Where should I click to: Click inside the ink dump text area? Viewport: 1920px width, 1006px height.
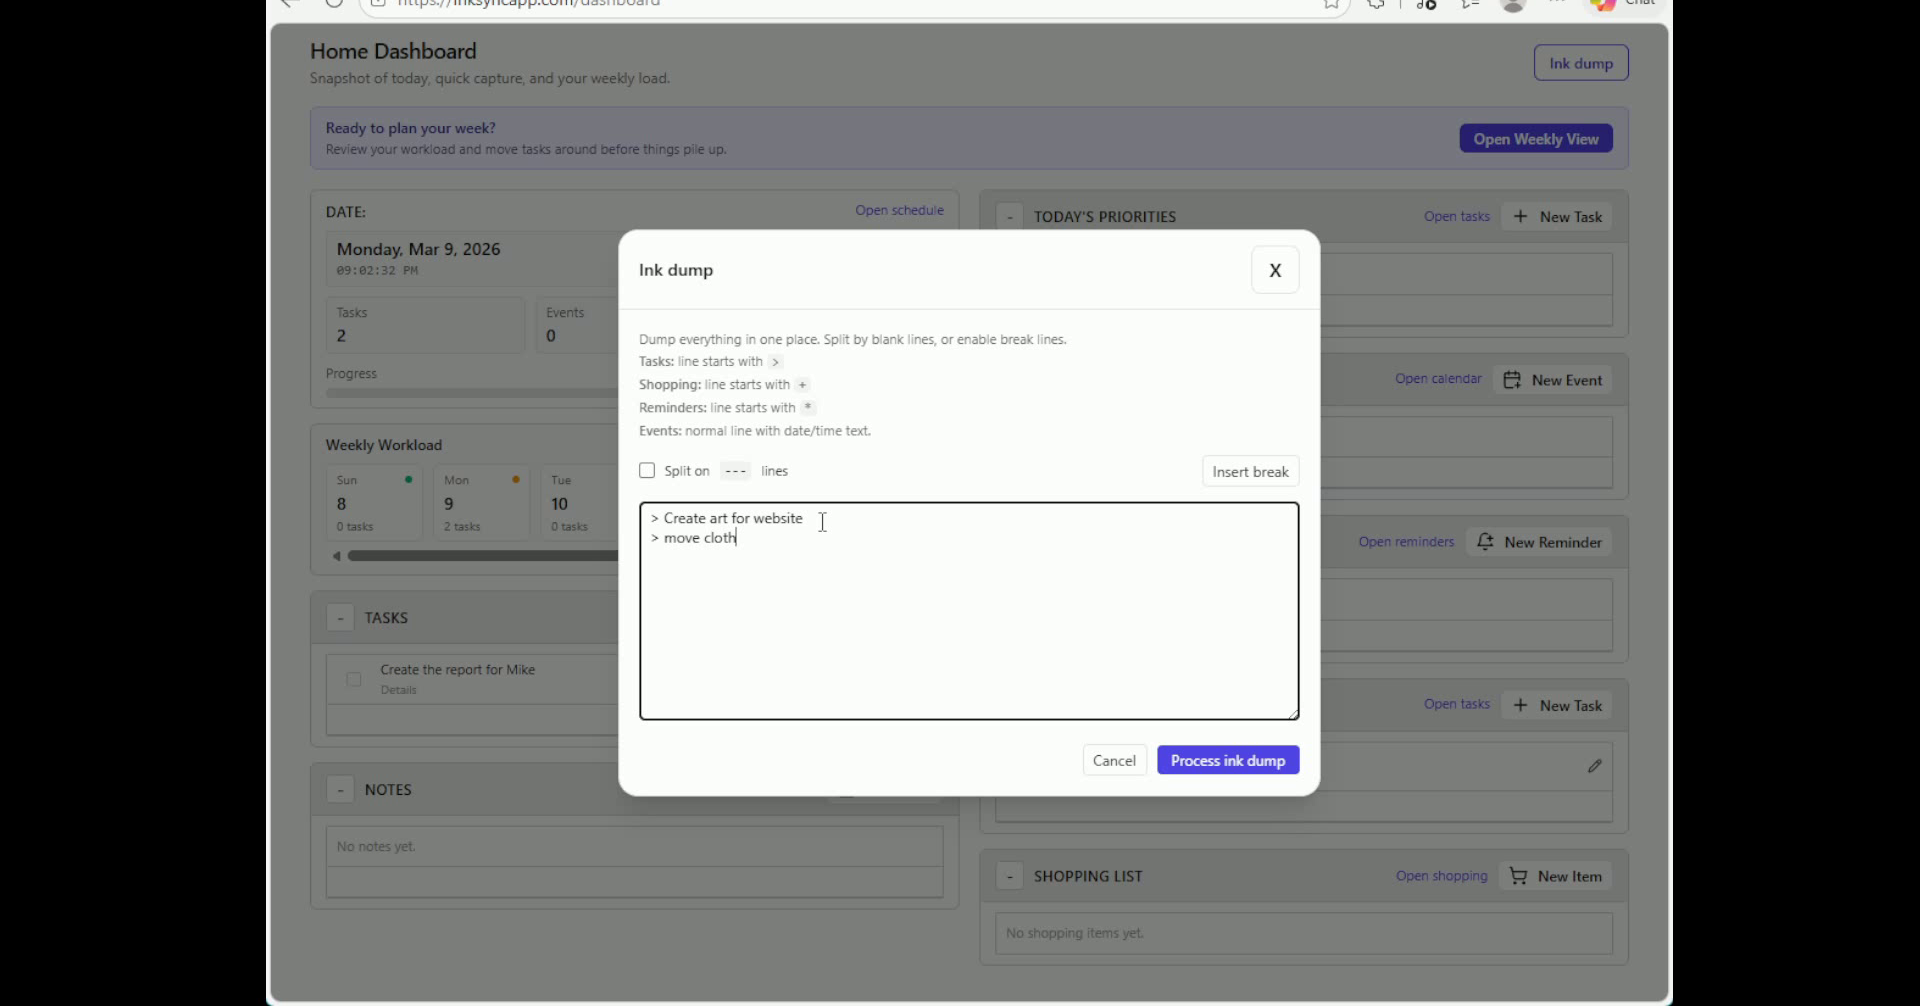pyautogui.click(x=968, y=630)
